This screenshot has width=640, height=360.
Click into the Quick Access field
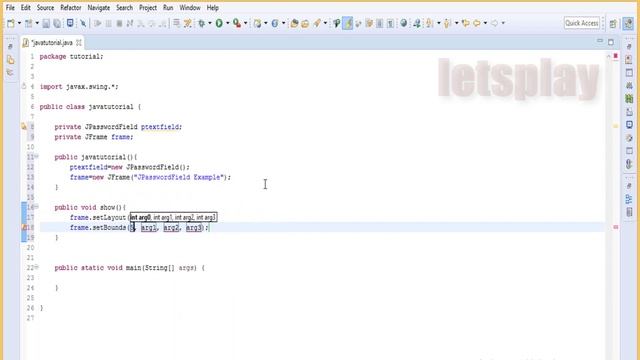click(582, 23)
